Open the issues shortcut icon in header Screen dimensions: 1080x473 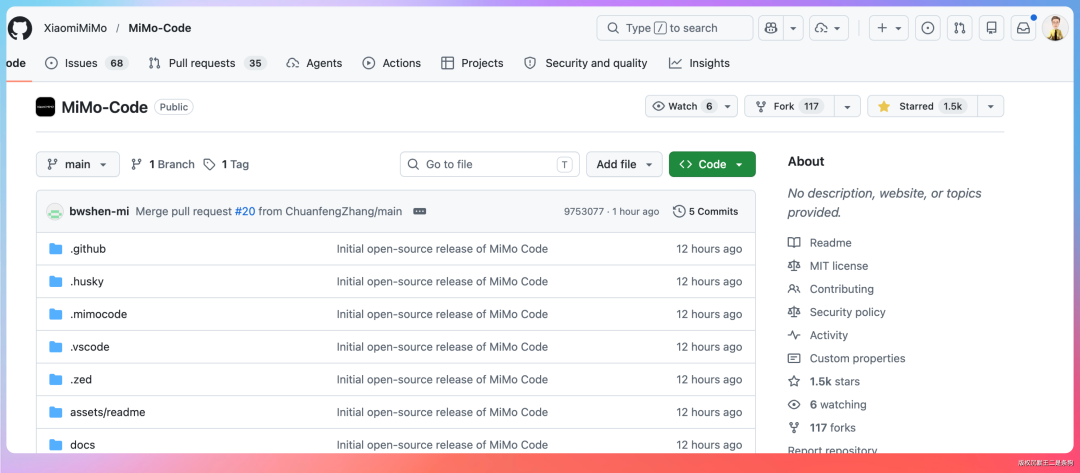(928, 28)
